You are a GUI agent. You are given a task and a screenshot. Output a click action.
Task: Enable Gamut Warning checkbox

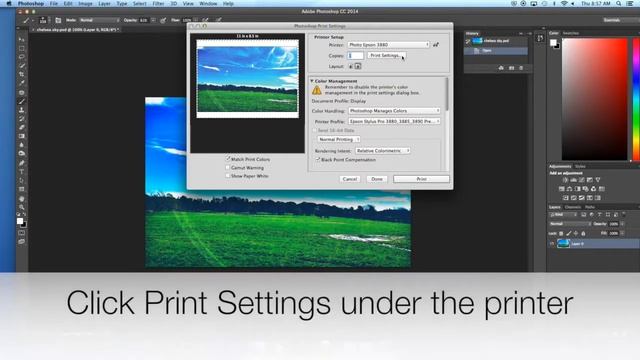(x=228, y=167)
